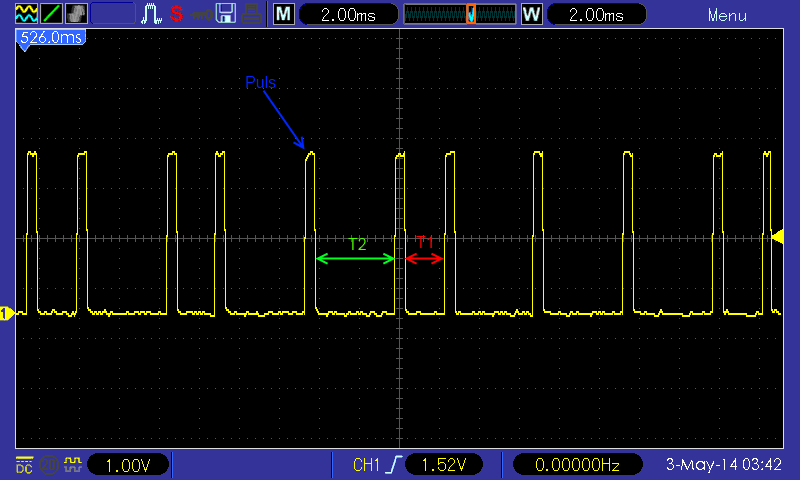Viewport: 800px width, 480px height.
Task: Click the W window timebase icon
Action: pos(531,14)
